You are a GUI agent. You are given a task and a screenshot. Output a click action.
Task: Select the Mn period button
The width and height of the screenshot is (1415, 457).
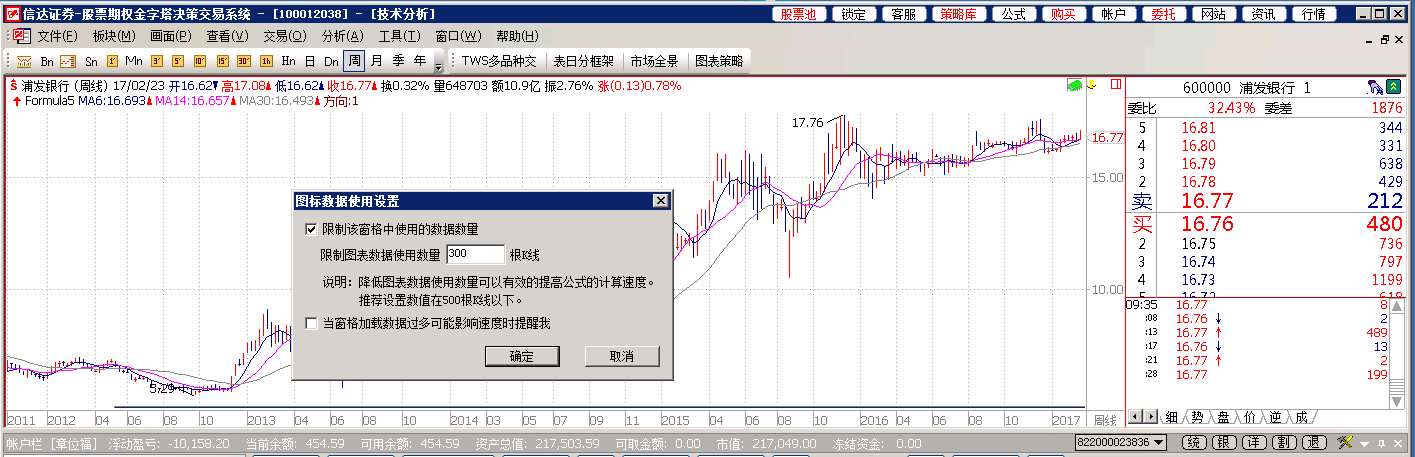(x=134, y=62)
